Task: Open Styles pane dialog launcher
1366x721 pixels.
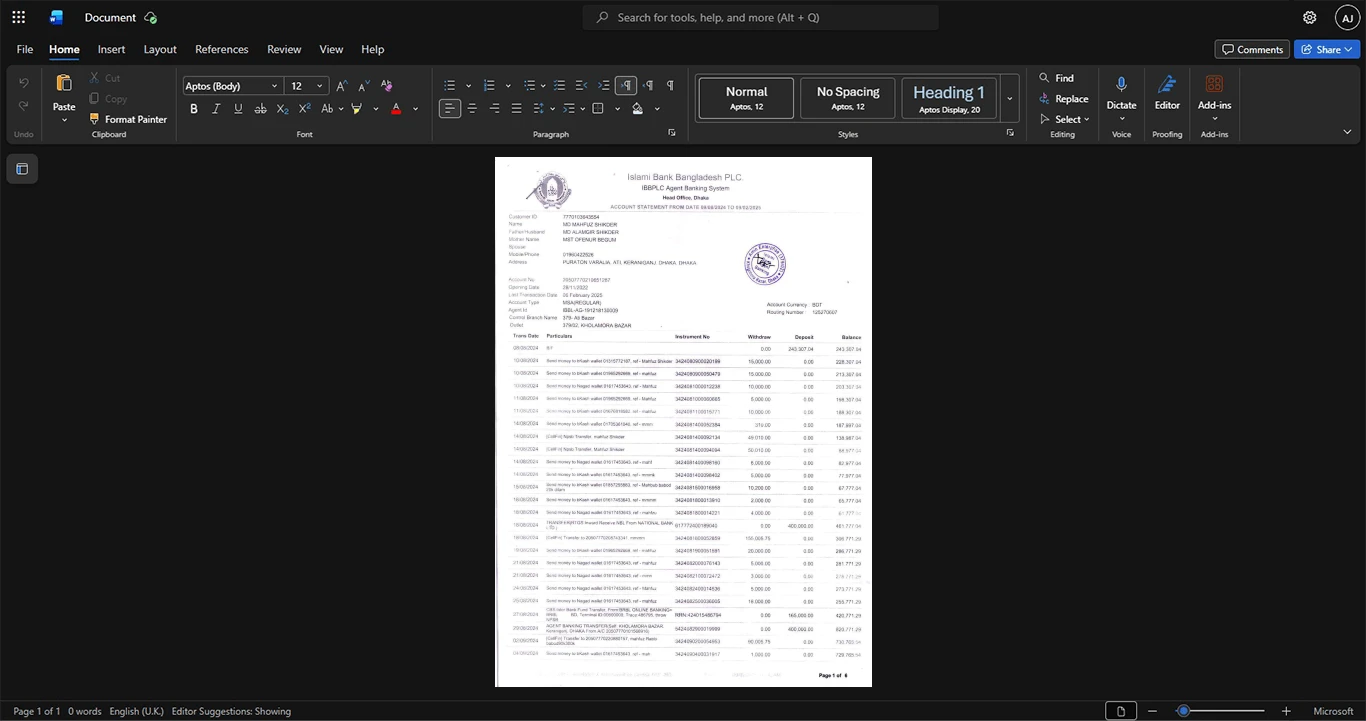Action: tap(1010, 132)
